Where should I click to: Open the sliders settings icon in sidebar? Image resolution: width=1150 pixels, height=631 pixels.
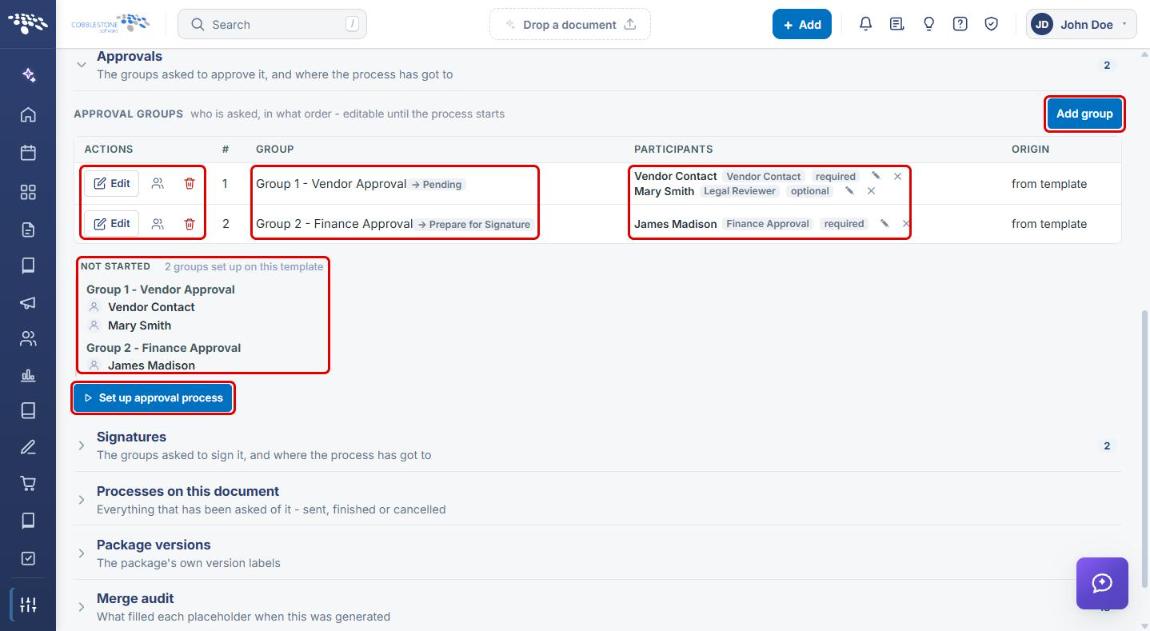click(28, 605)
